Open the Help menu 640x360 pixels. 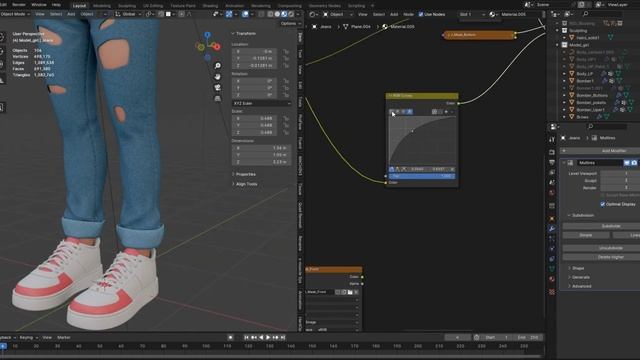(56, 5)
